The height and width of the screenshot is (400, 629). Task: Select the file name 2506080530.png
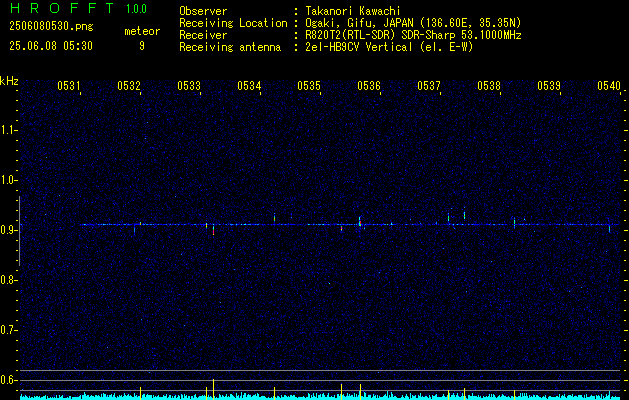[x=51, y=26]
